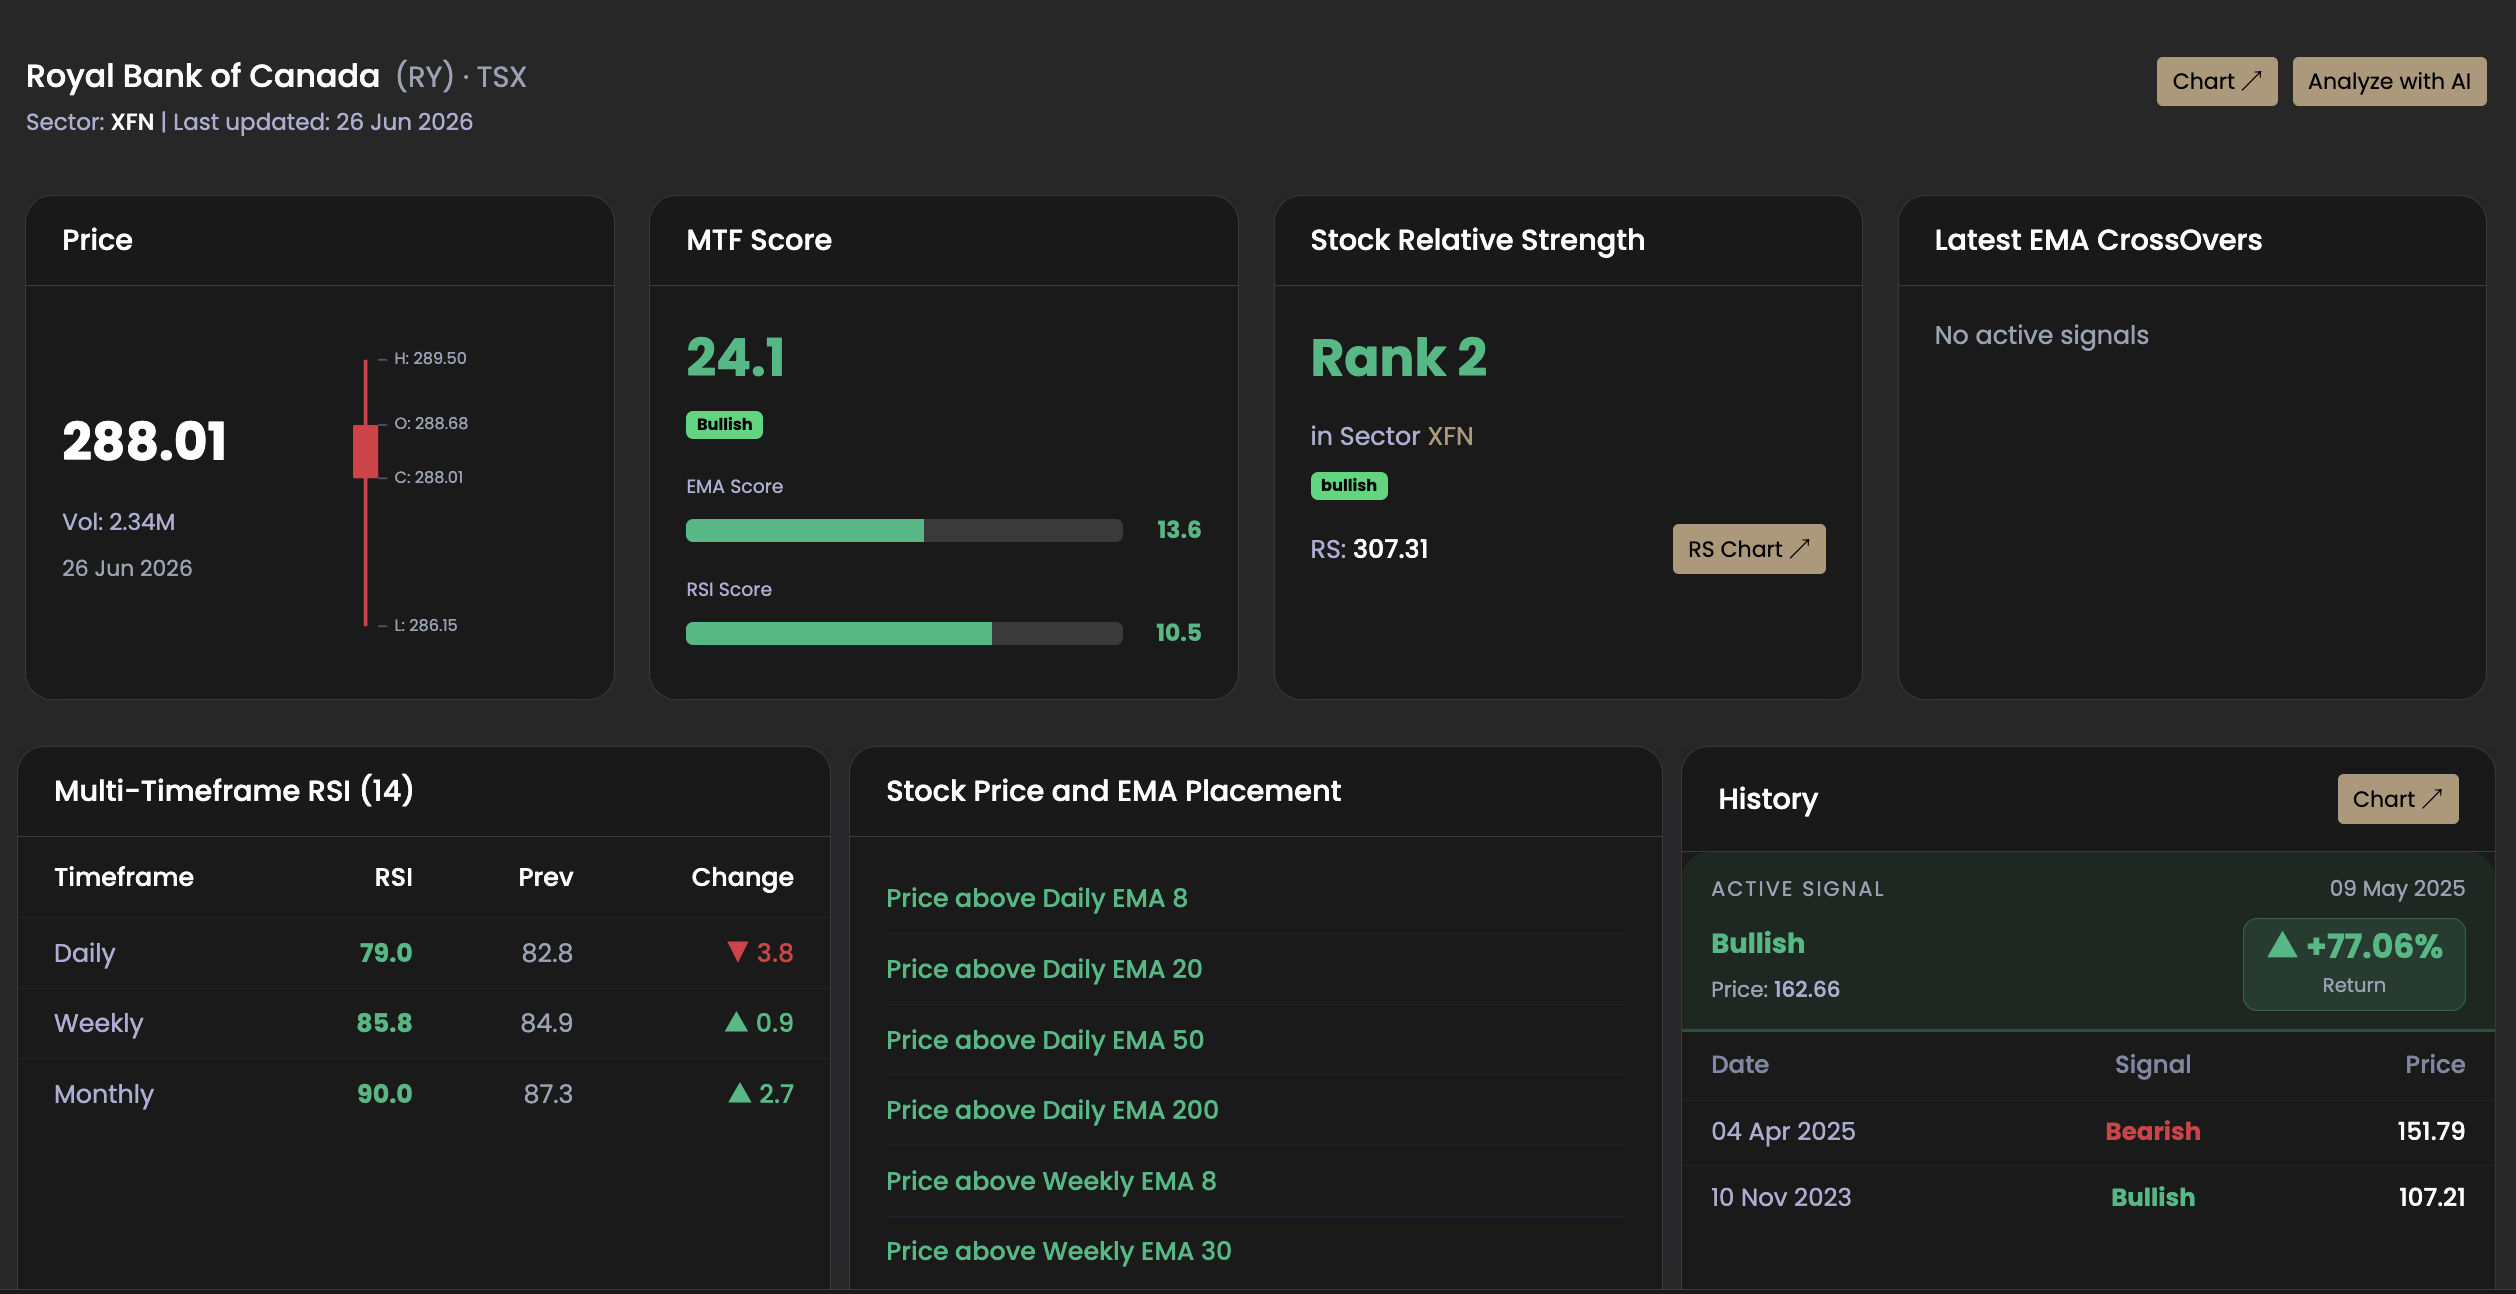Open the RS Chart button
The width and height of the screenshot is (2516, 1294).
1748,549
